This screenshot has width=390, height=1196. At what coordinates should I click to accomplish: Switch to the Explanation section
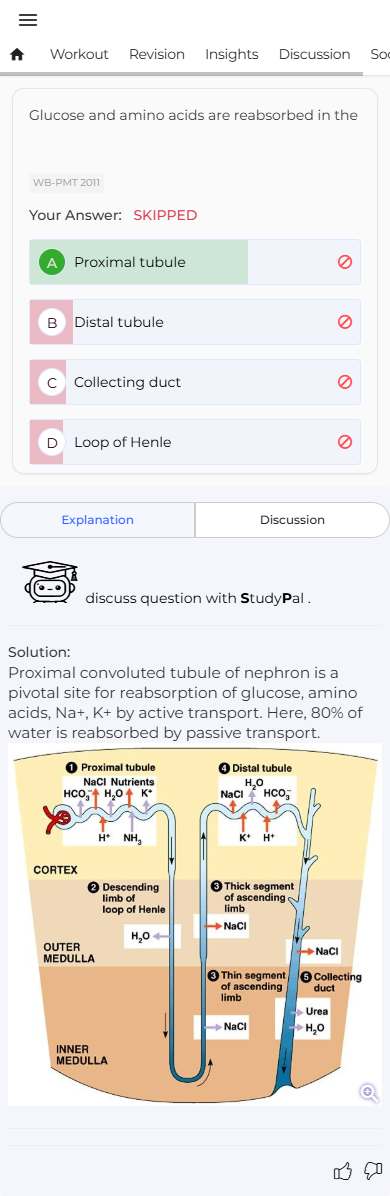(x=98, y=520)
